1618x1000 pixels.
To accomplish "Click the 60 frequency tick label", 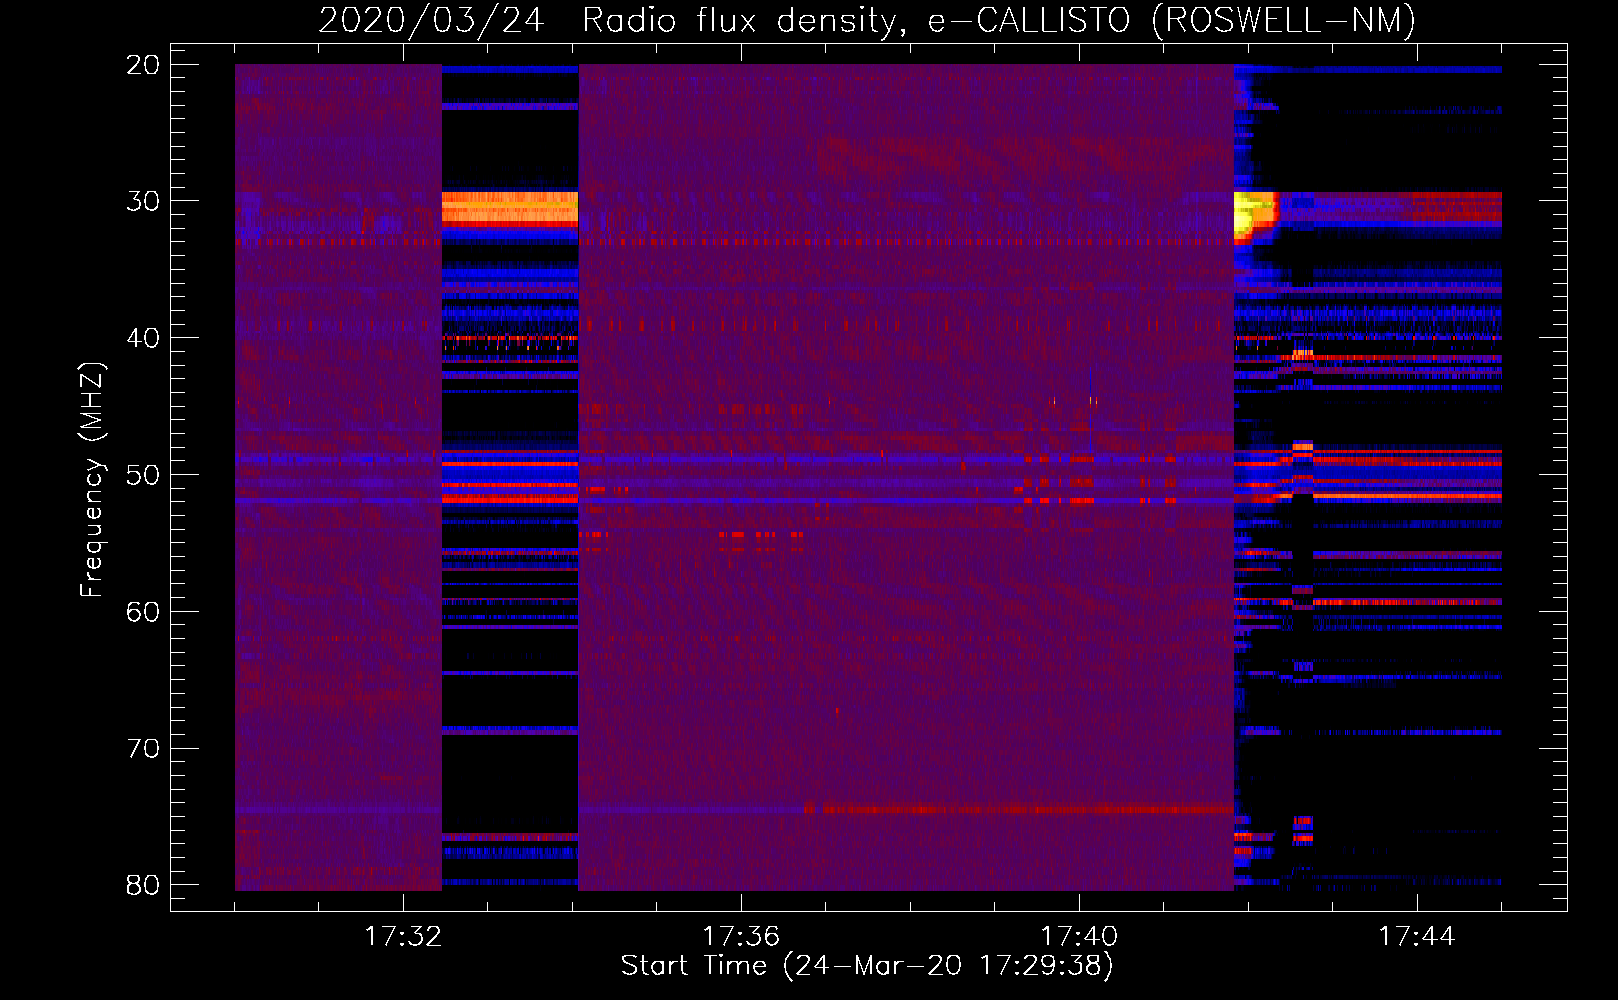I will 143,611.
